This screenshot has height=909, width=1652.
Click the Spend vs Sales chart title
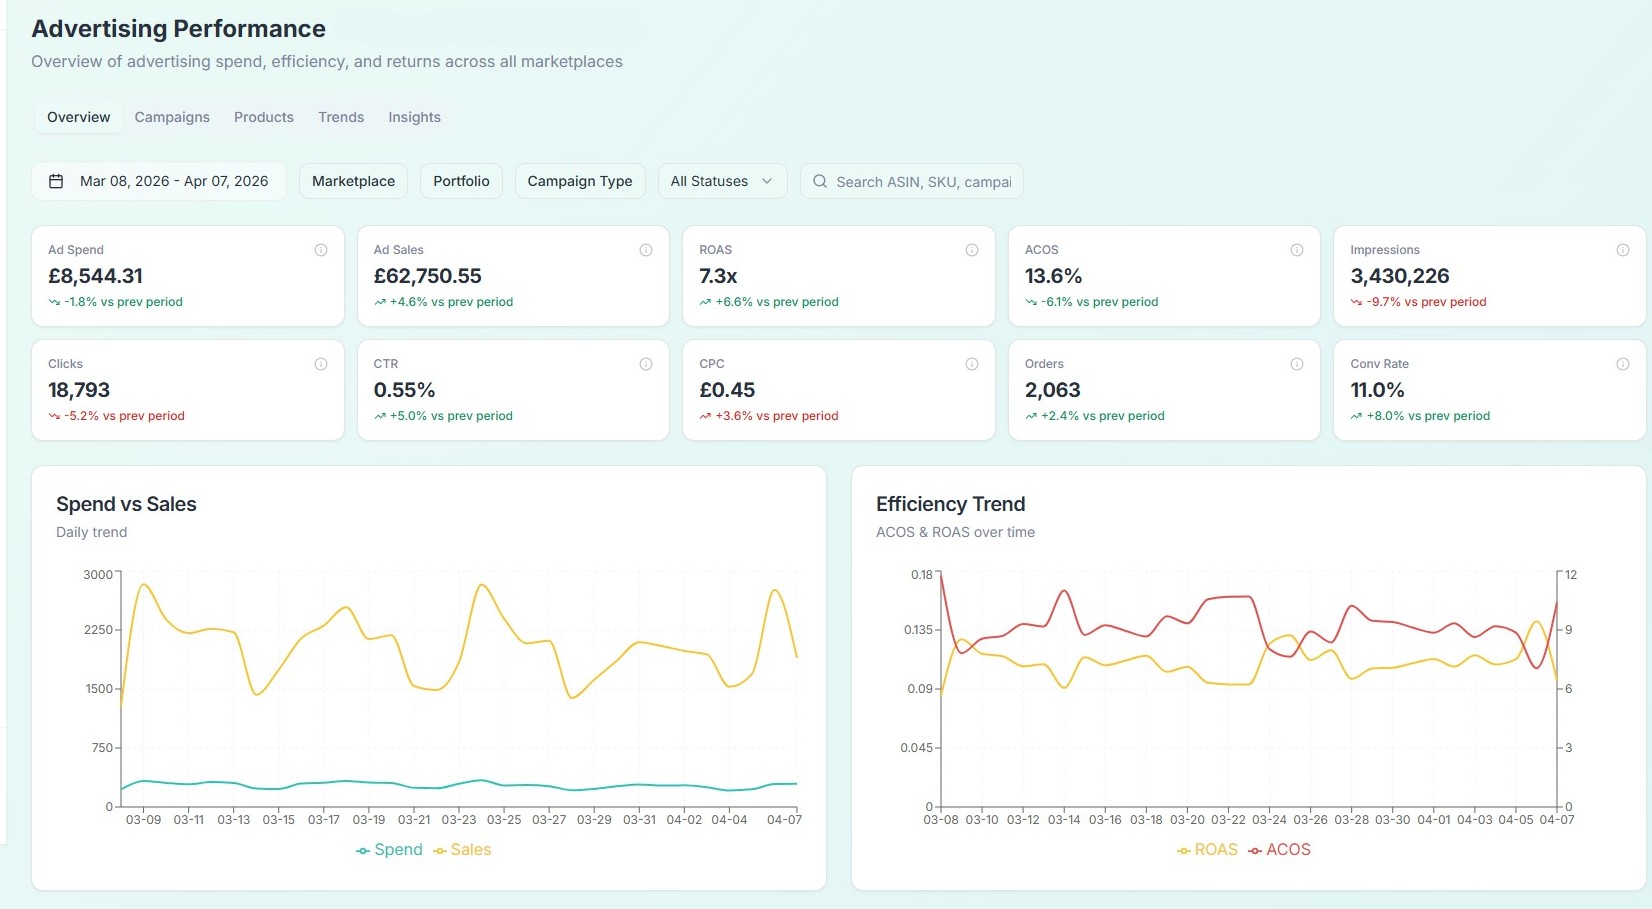[126, 504]
